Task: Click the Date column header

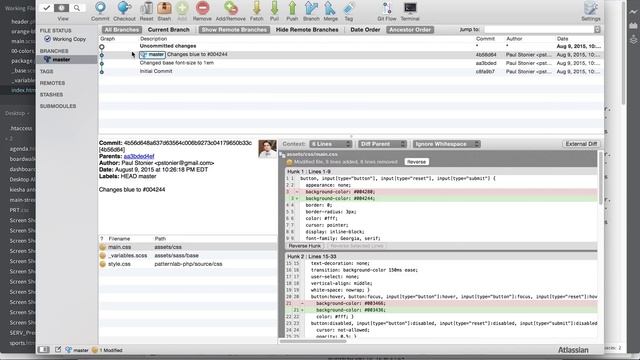Action: click(x=562, y=39)
